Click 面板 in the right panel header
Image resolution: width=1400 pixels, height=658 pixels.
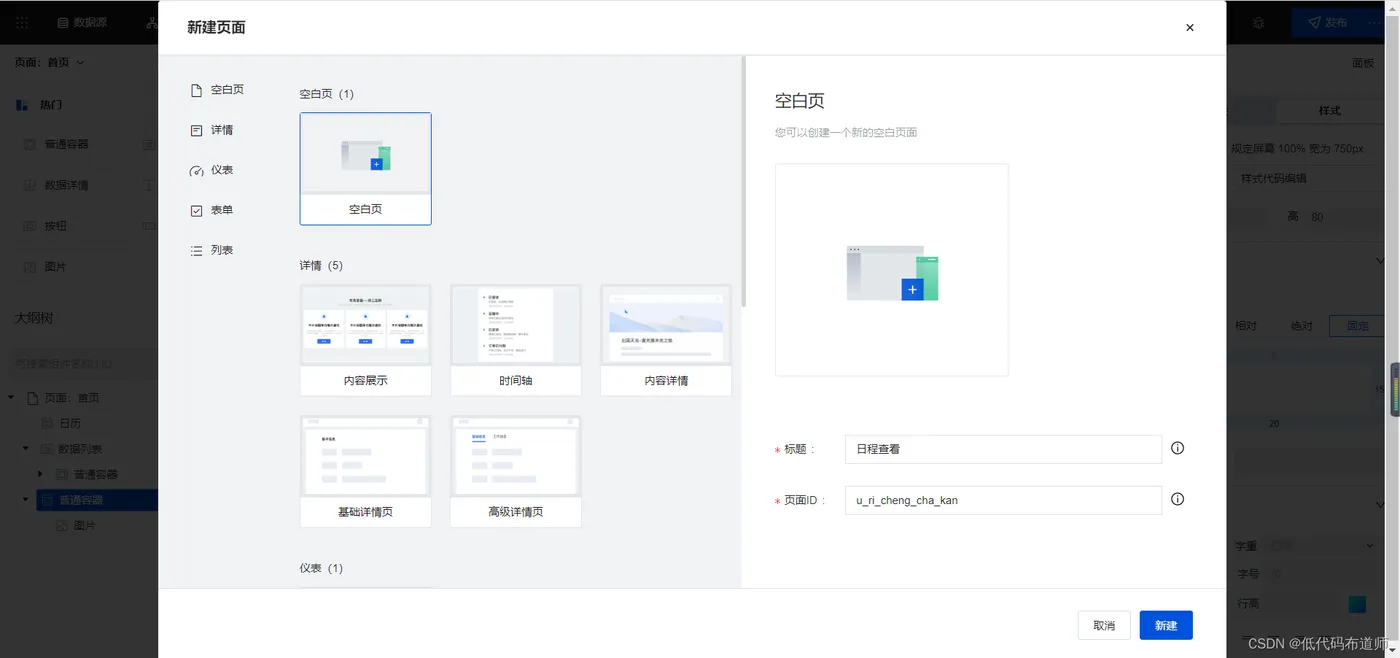click(x=1363, y=62)
